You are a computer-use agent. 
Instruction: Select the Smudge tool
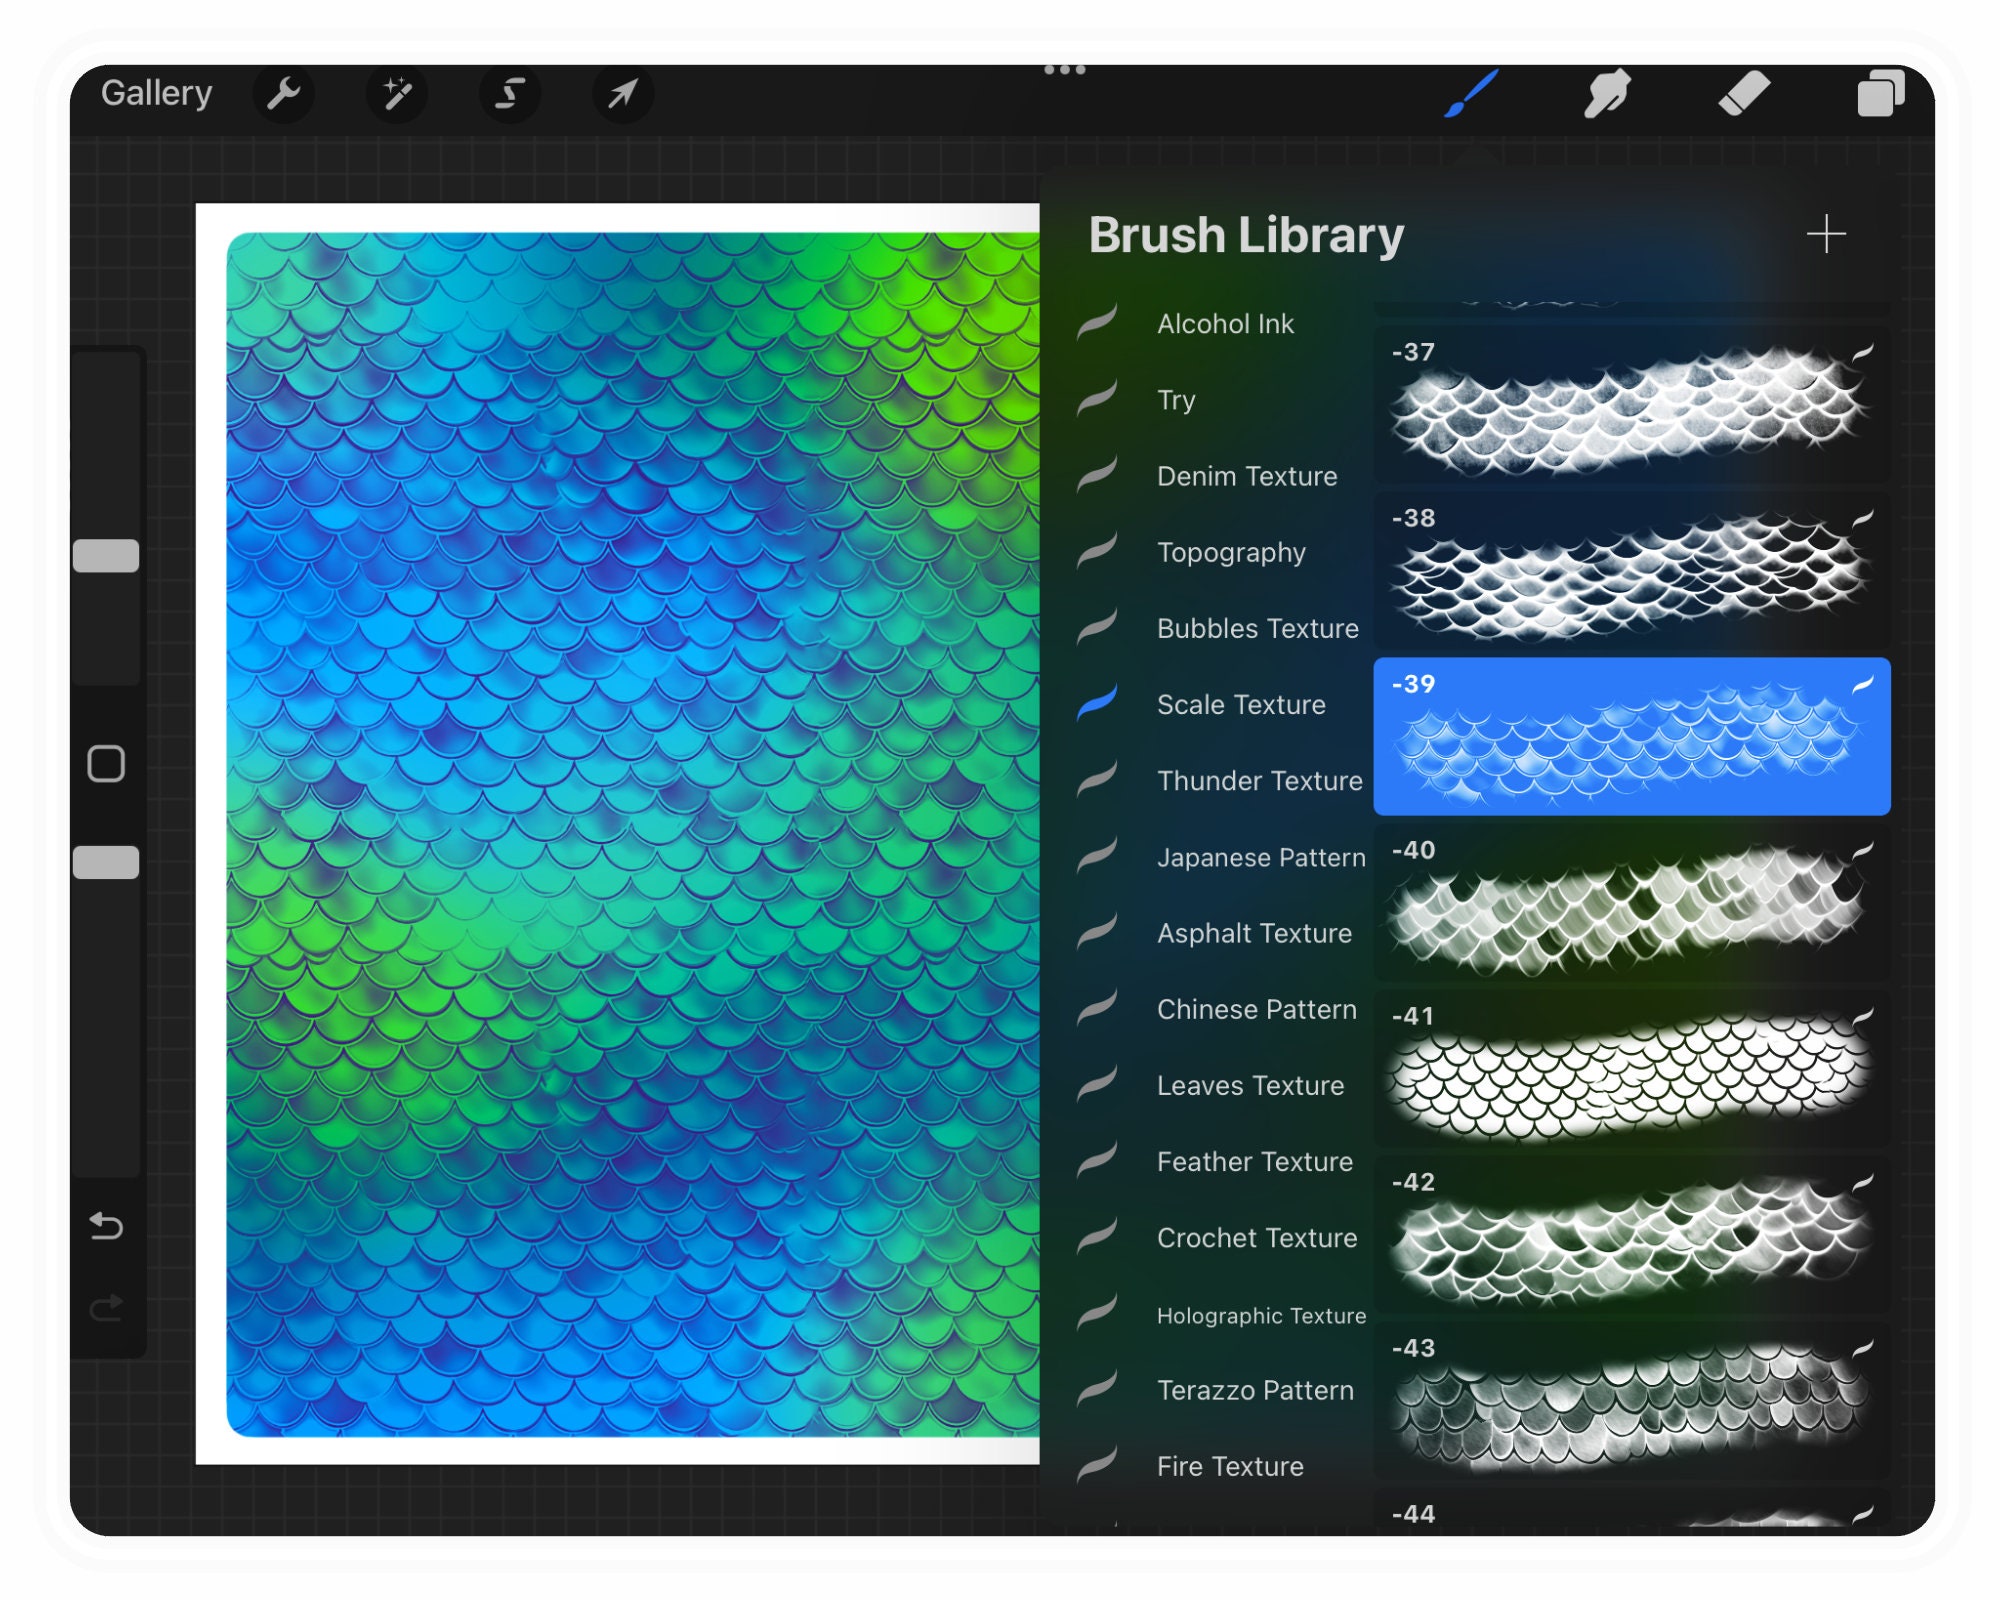[x=1607, y=94]
